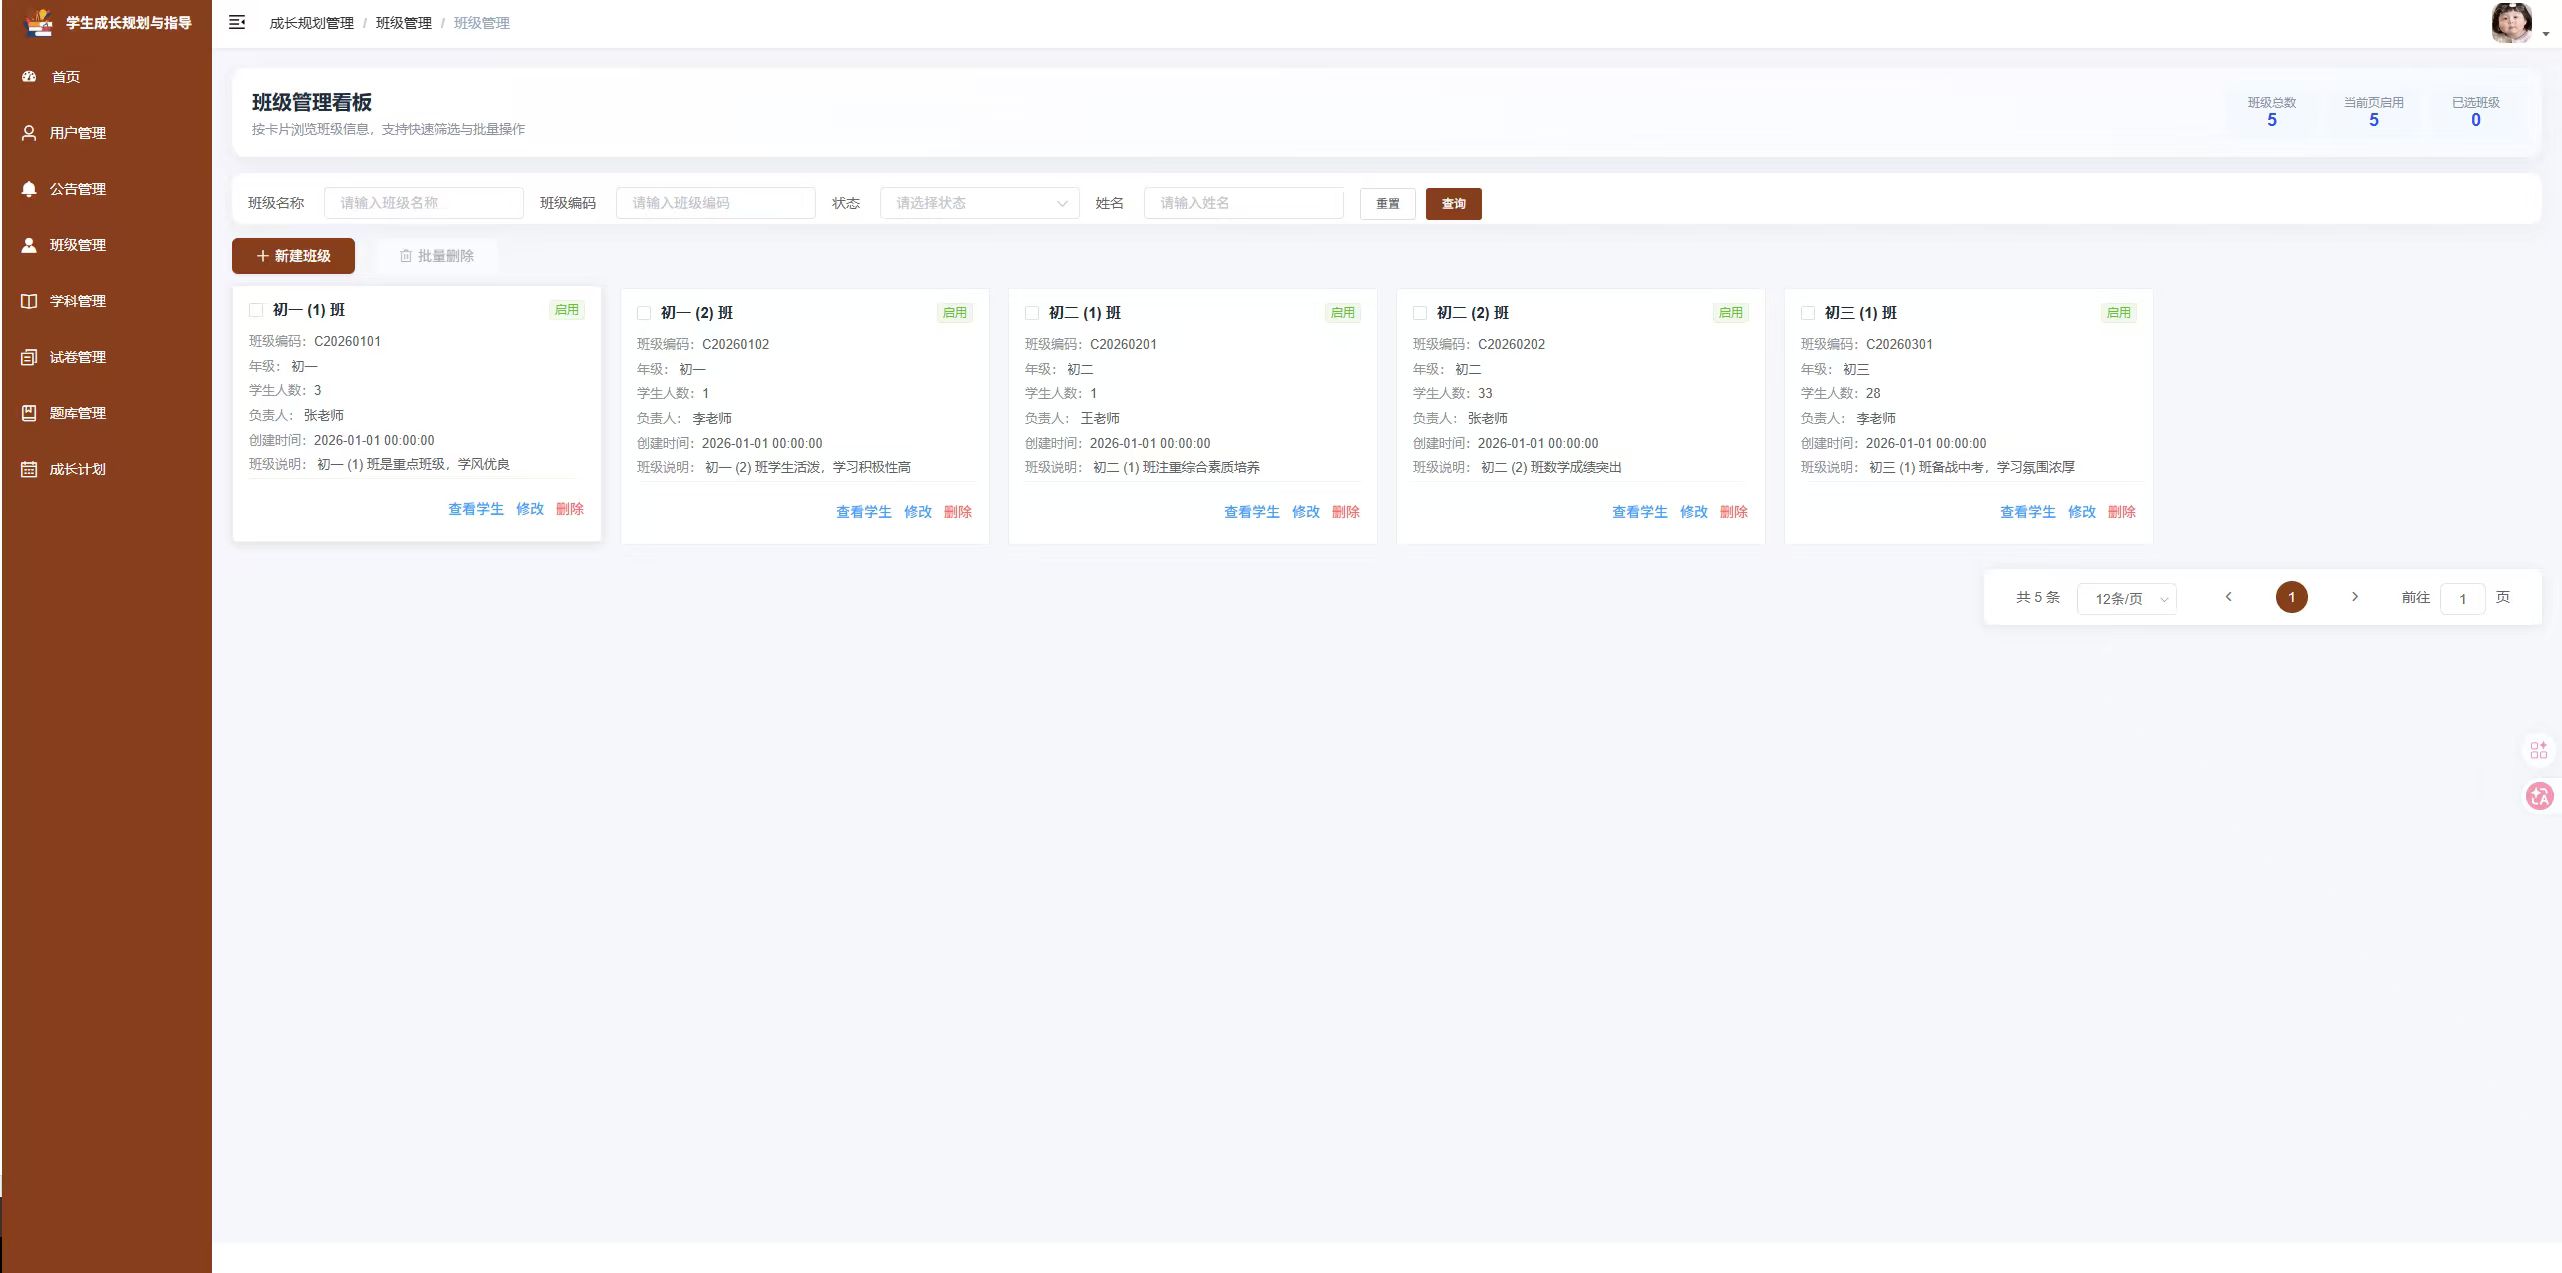Select checkbox for 初一 (2) 班
This screenshot has width=2562, height=1273.
point(644,313)
